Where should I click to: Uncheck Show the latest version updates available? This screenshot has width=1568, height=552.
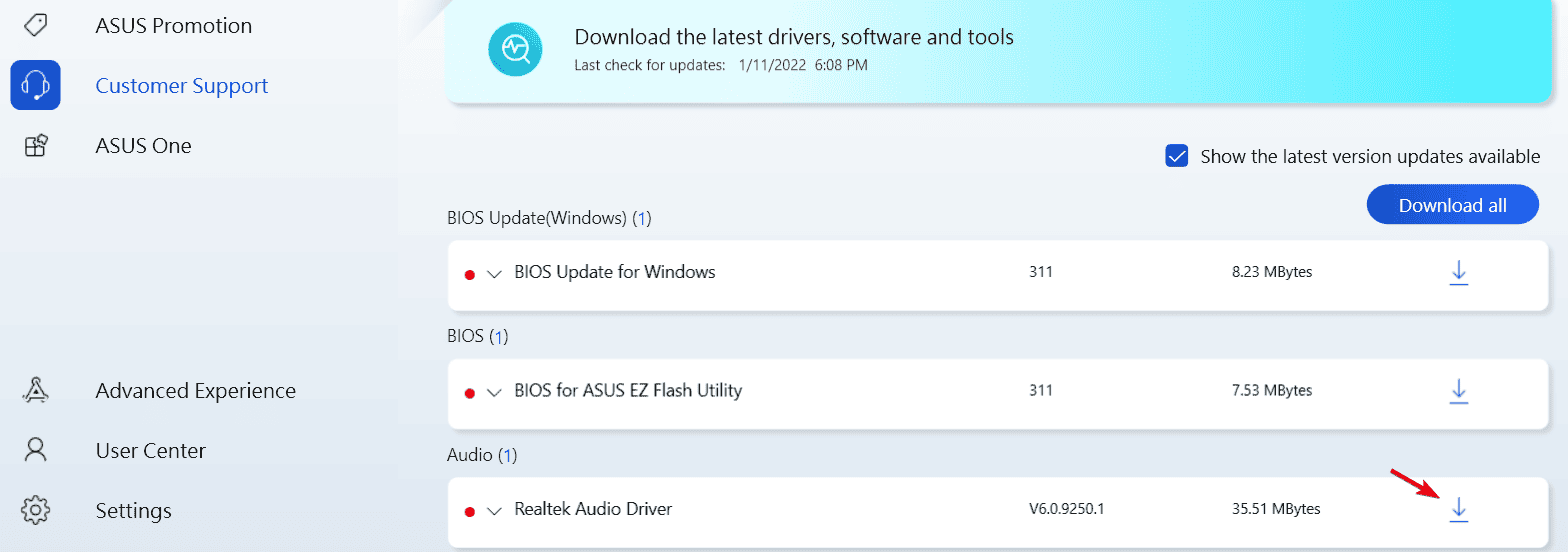[1177, 156]
